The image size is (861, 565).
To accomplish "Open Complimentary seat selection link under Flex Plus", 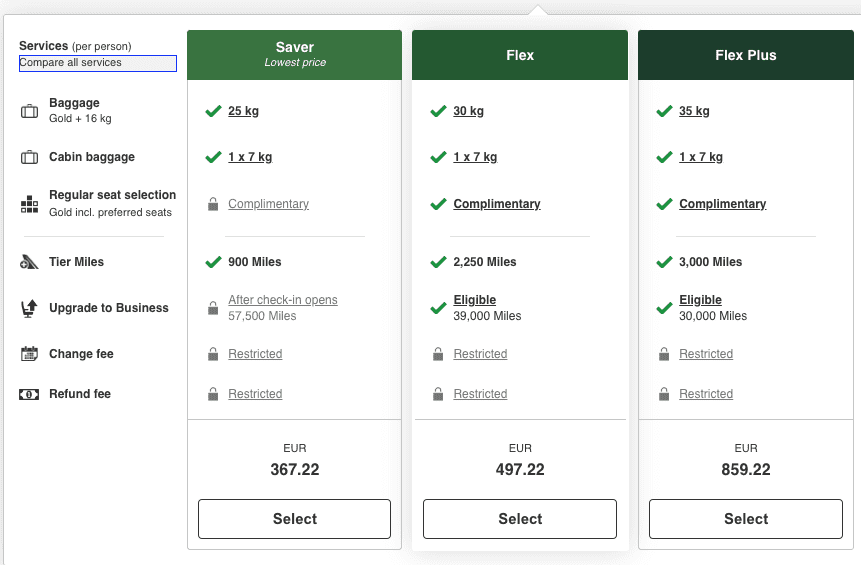I will 723,204.
